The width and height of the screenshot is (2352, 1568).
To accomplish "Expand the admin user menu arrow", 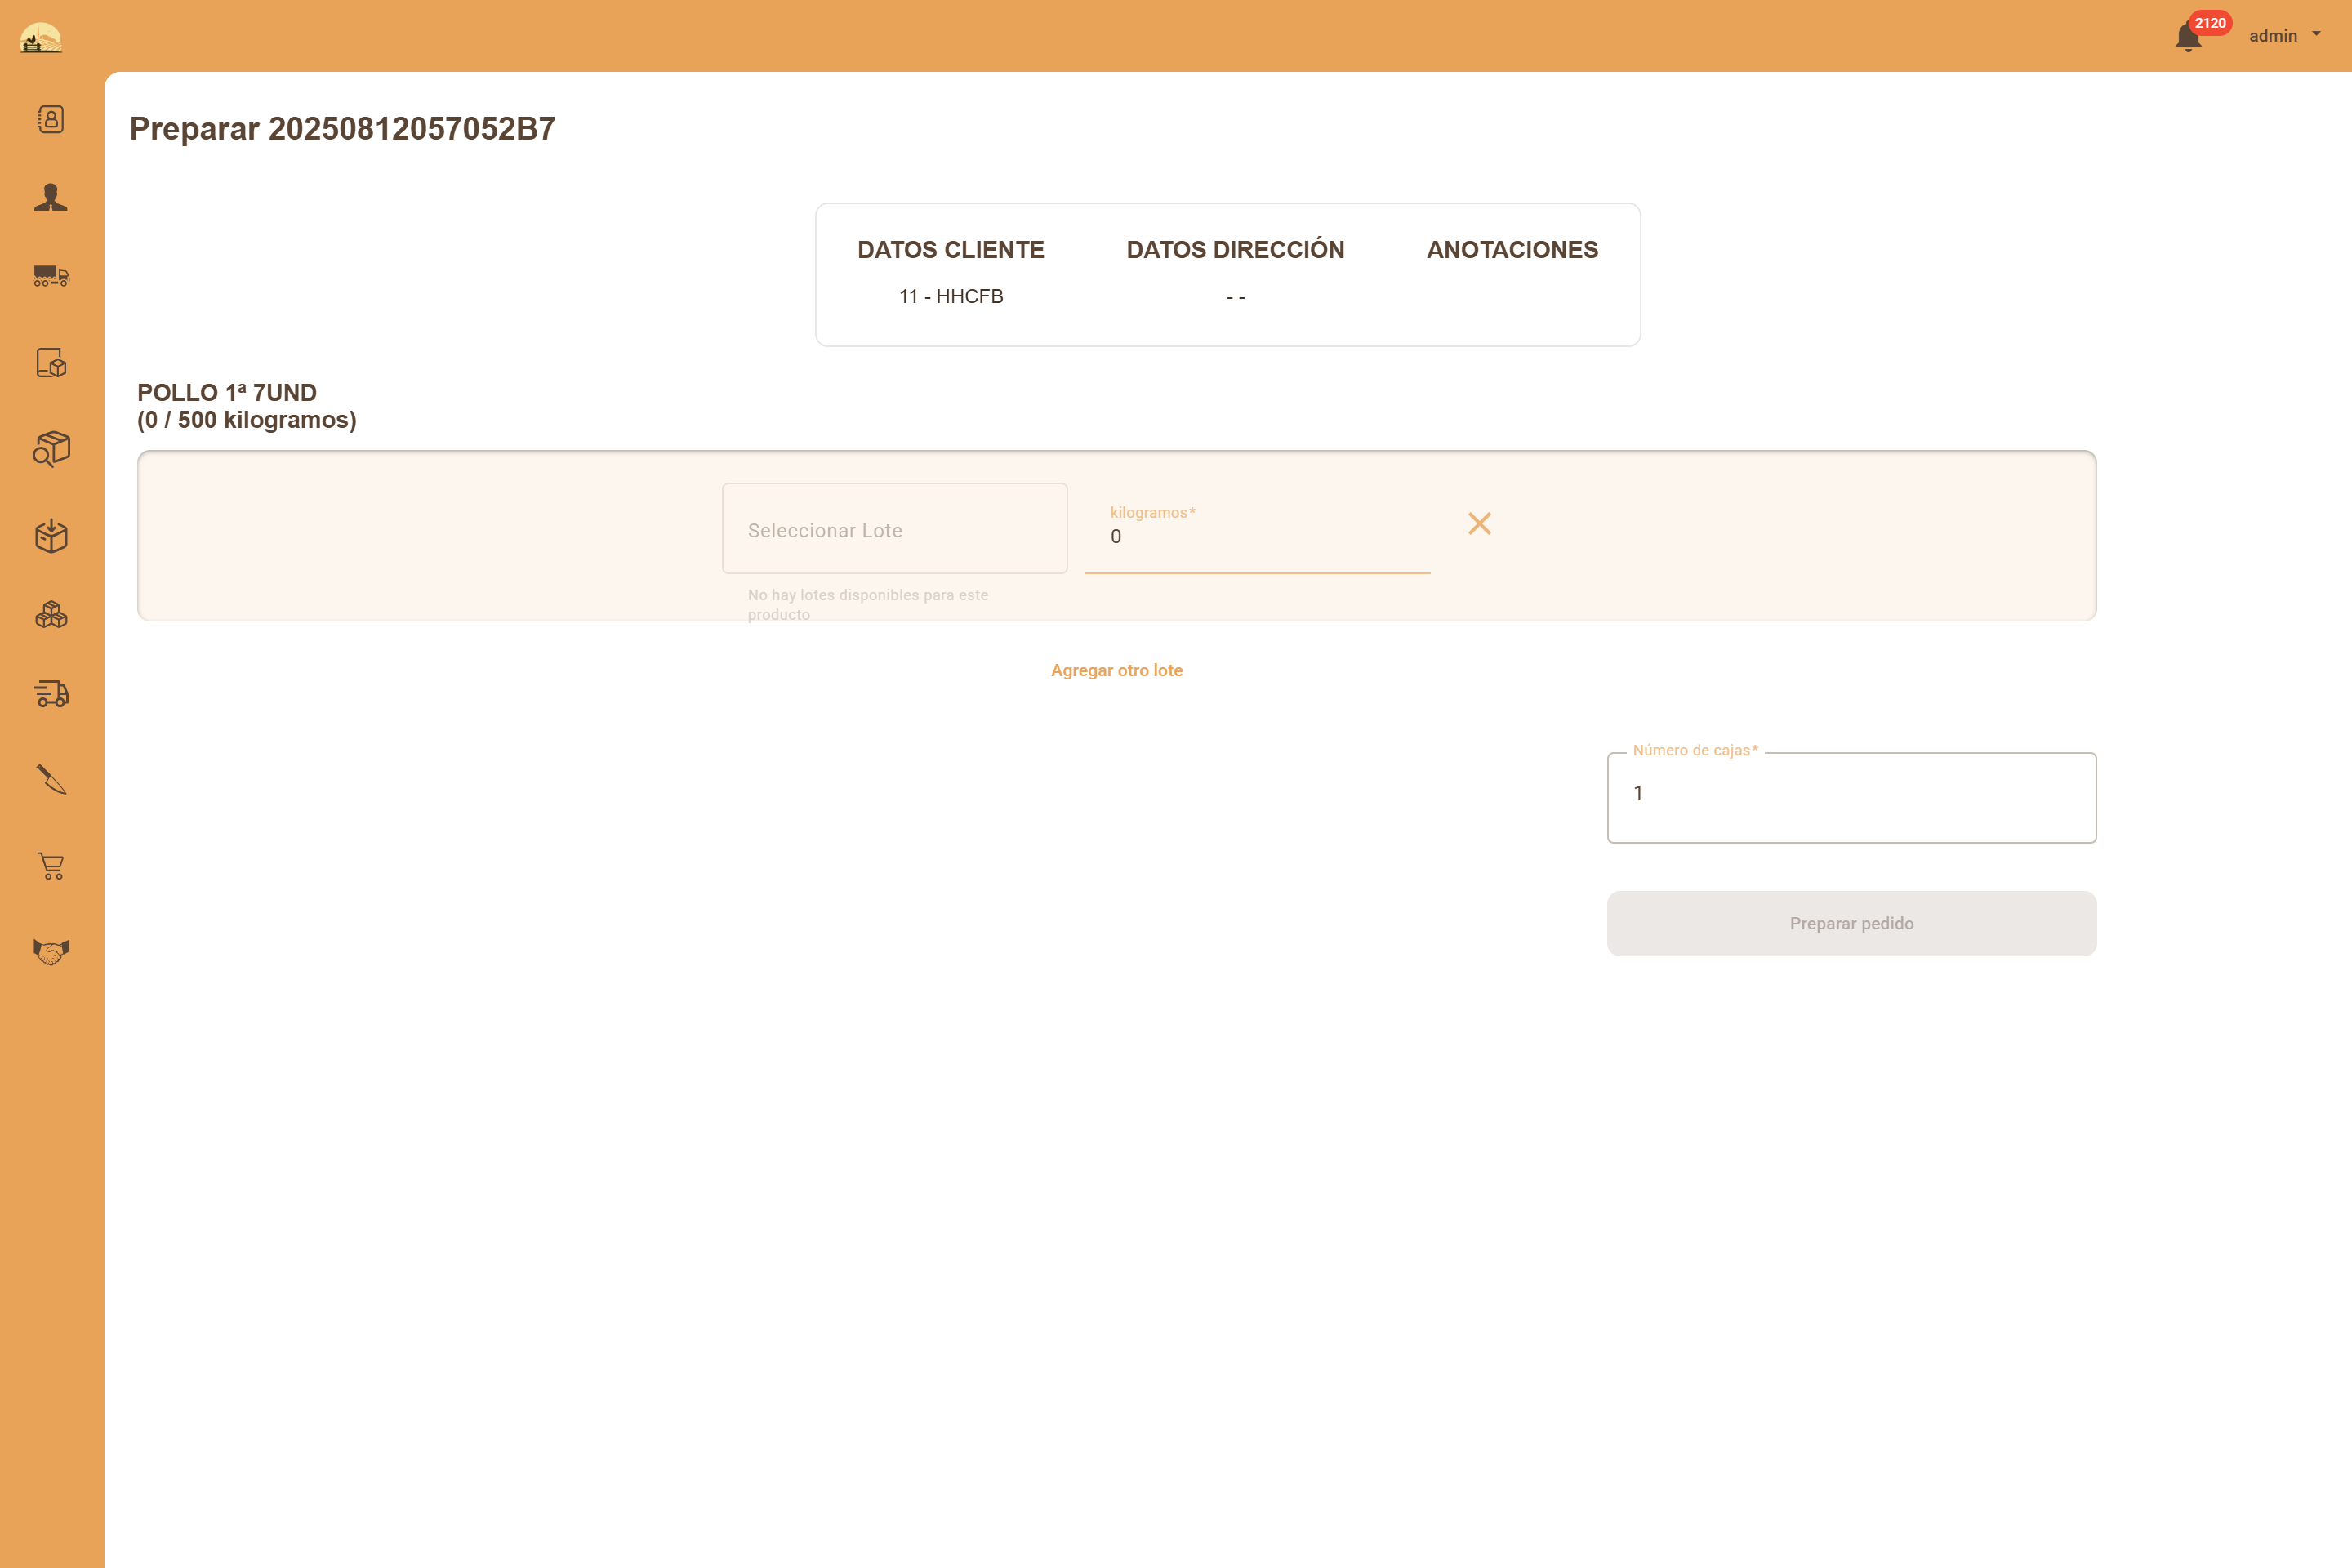I will [2316, 34].
